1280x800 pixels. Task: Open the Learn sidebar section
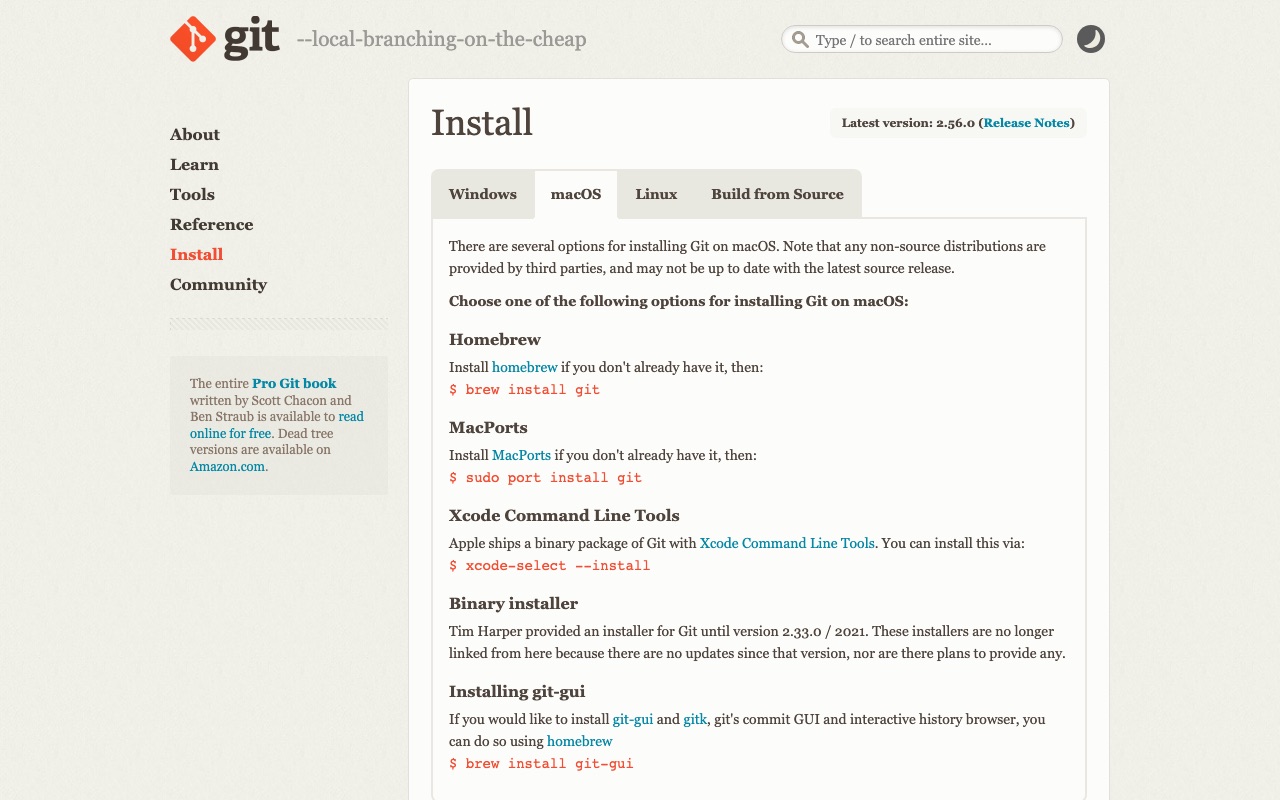tap(194, 164)
